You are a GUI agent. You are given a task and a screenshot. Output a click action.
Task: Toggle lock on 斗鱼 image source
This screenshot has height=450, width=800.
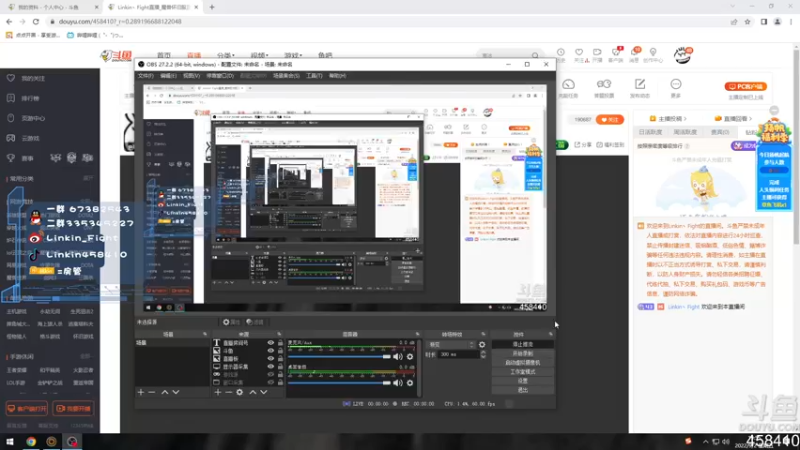(x=280, y=351)
